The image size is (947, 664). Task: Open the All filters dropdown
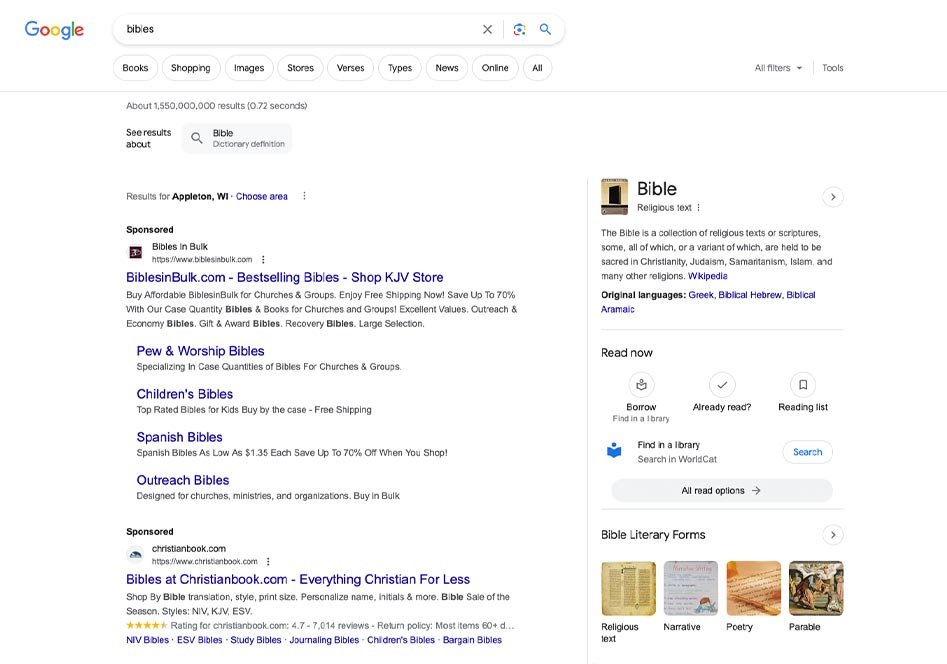[x=778, y=68]
